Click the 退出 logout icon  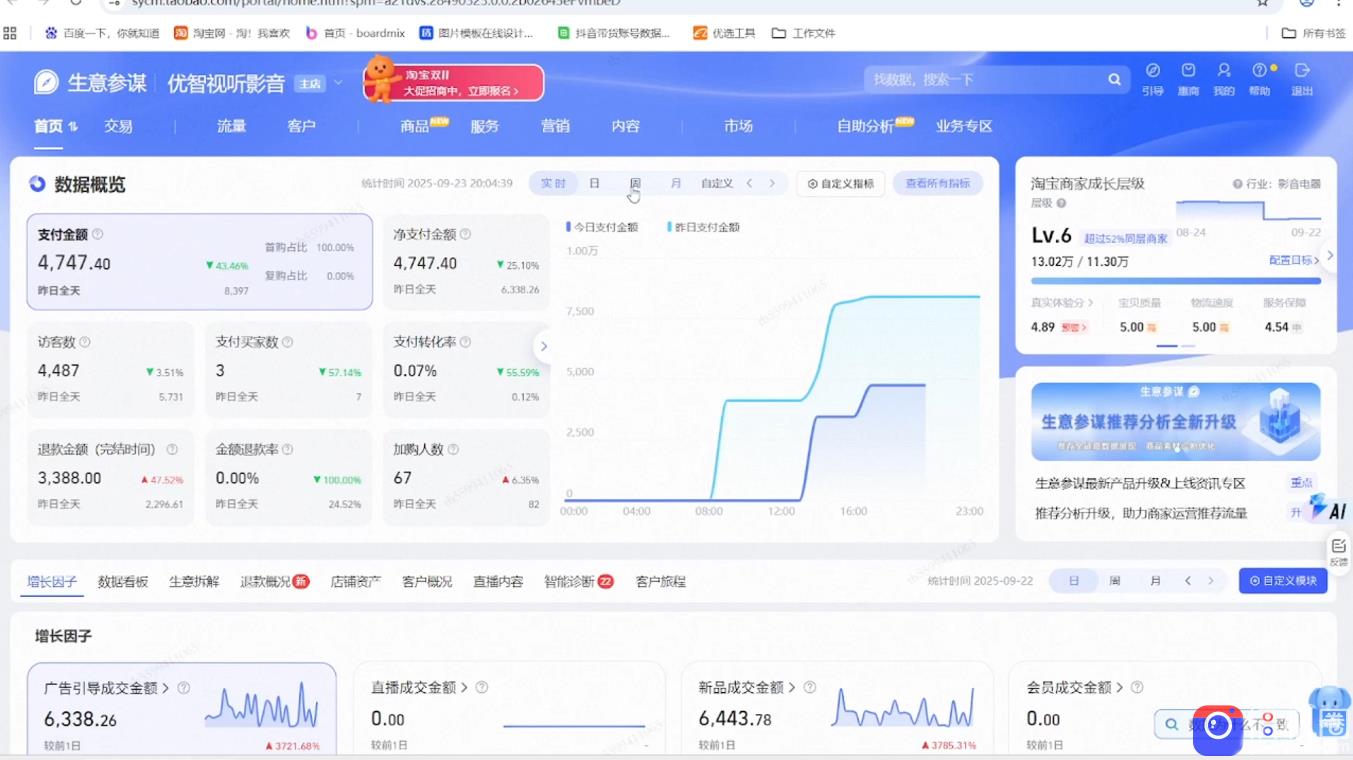pos(1302,70)
